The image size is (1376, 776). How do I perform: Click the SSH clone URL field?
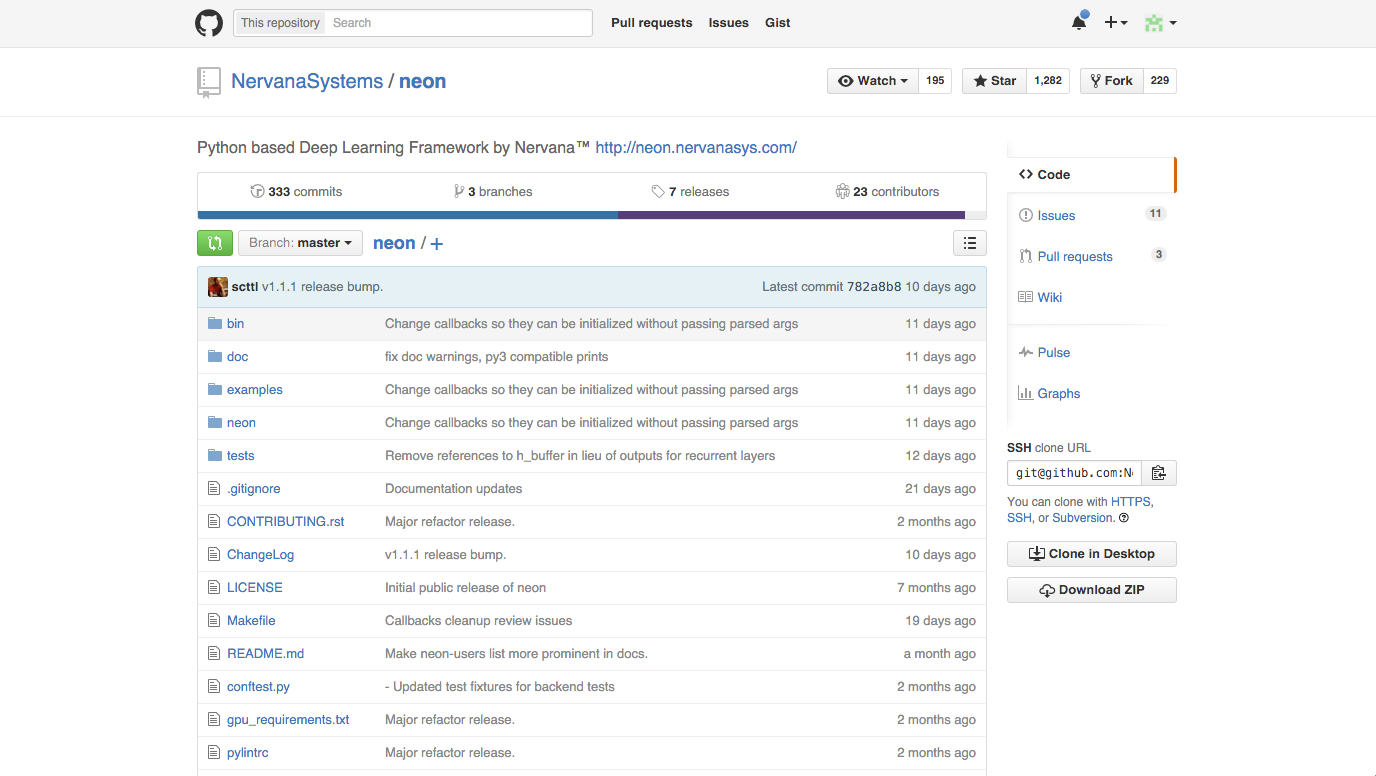point(1074,474)
